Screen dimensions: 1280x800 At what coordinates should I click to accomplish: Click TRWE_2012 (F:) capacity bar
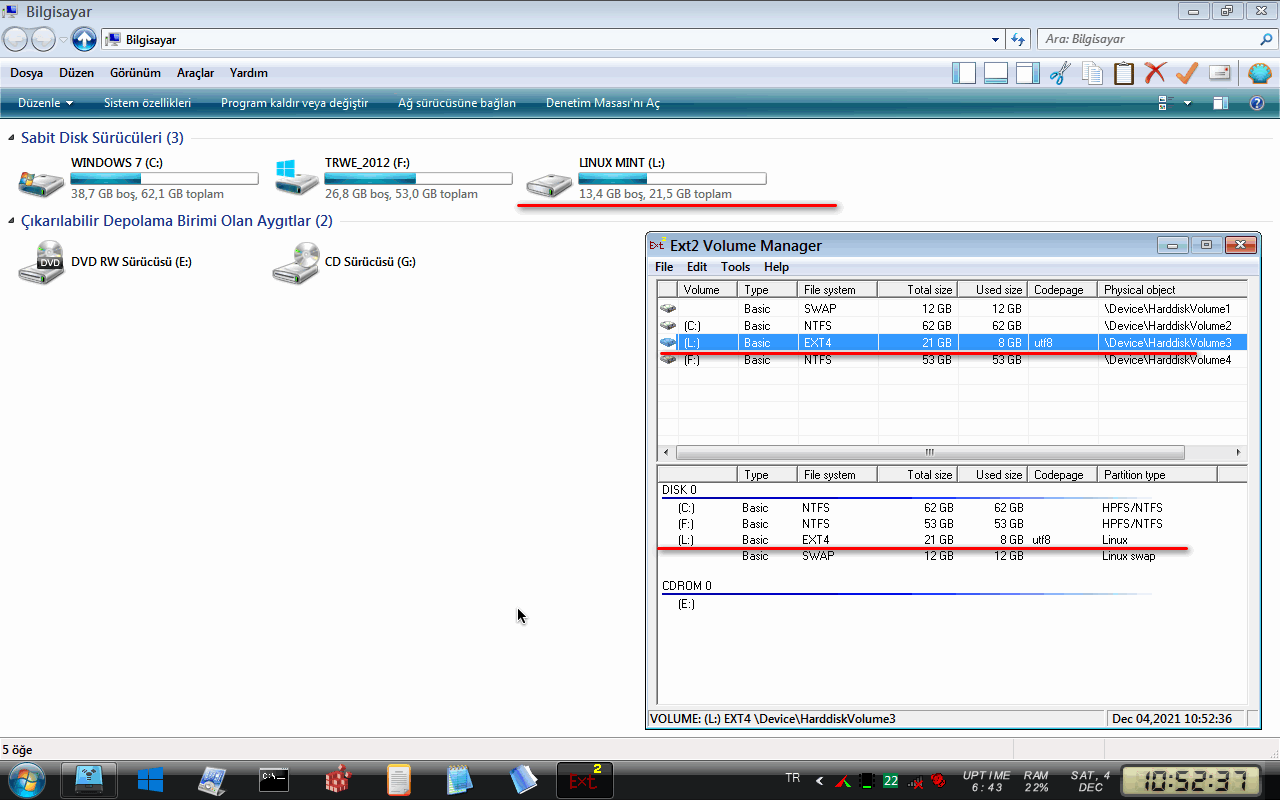(x=419, y=179)
